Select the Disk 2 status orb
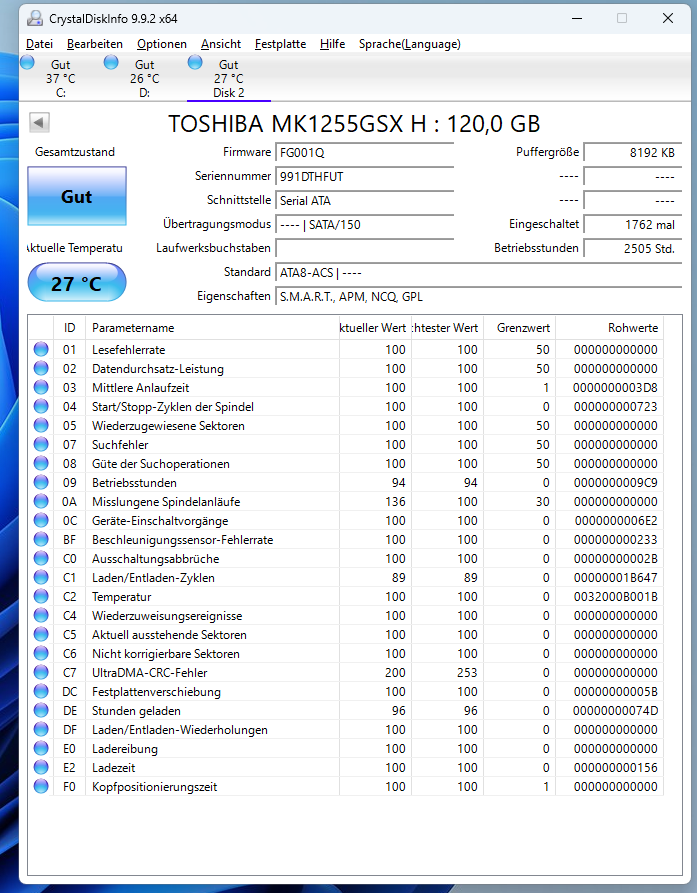The width and height of the screenshot is (697, 893). (x=195, y=63)
